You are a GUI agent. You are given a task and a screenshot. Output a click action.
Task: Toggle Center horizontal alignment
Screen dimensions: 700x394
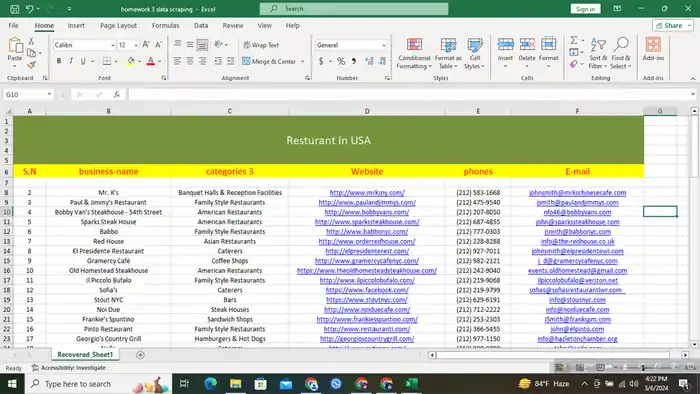[x=190, y=61]
